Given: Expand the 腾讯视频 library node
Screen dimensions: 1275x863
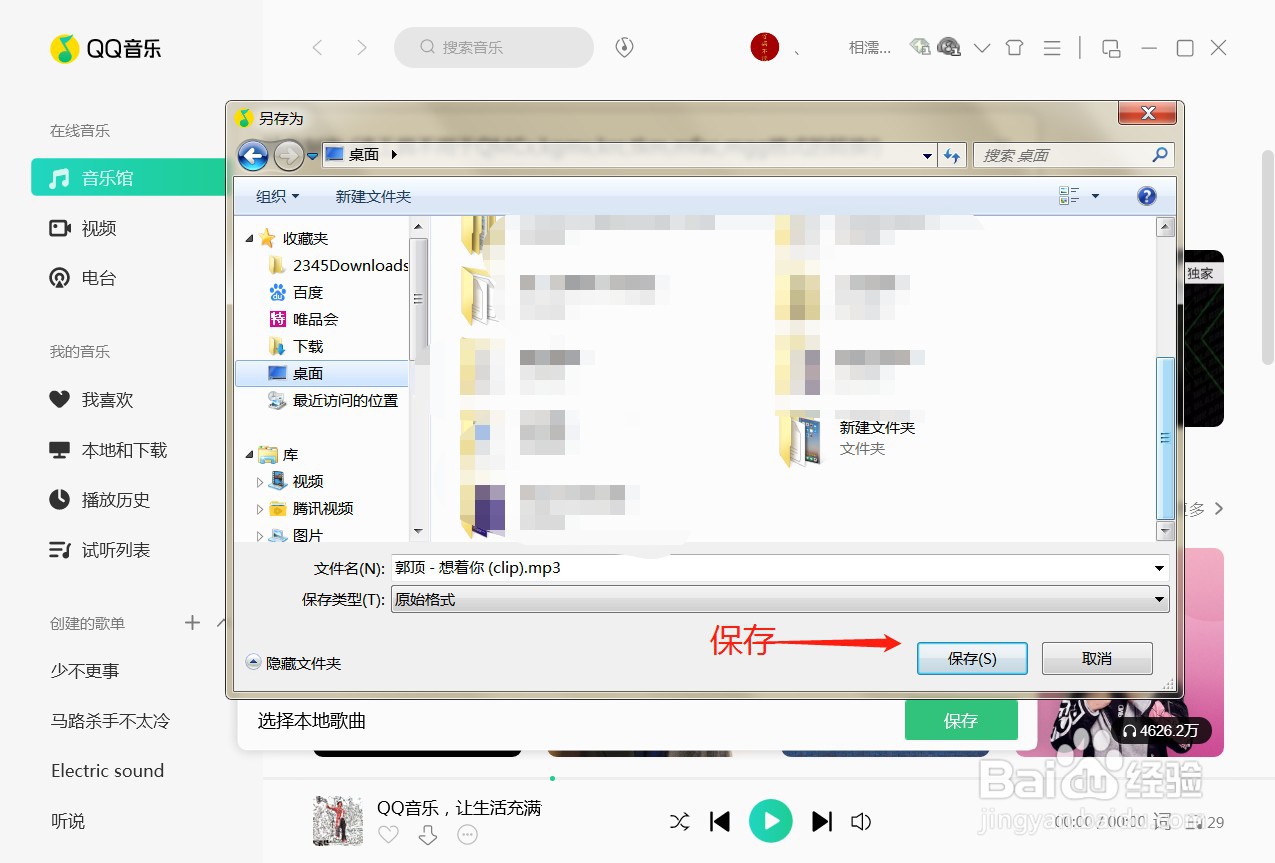Looking at the screenshot, I should click(x=260, y=509).
